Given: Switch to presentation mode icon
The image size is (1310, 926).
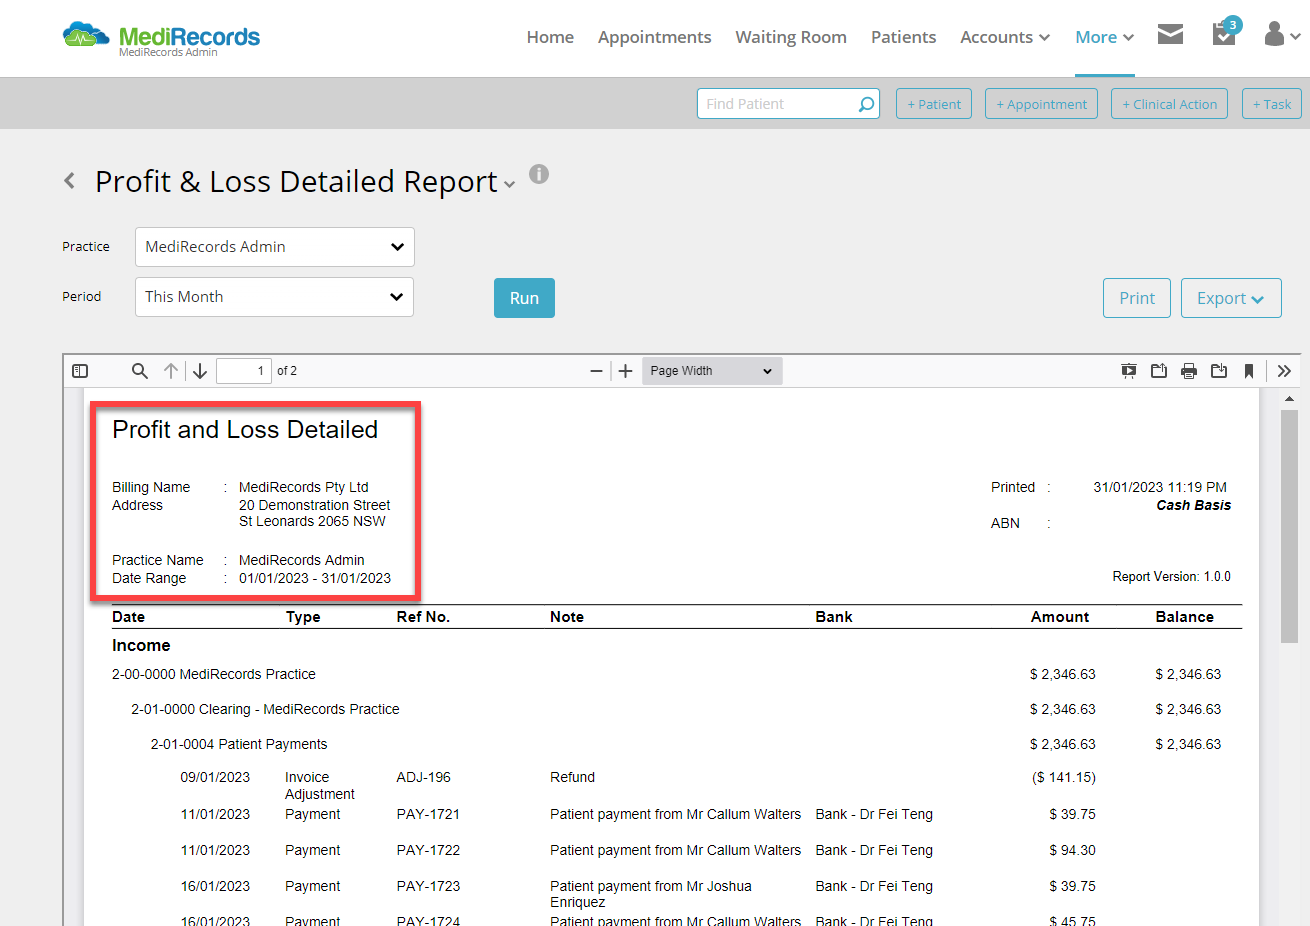Looking at the screenshot, I should click(x=1129, y=371).
